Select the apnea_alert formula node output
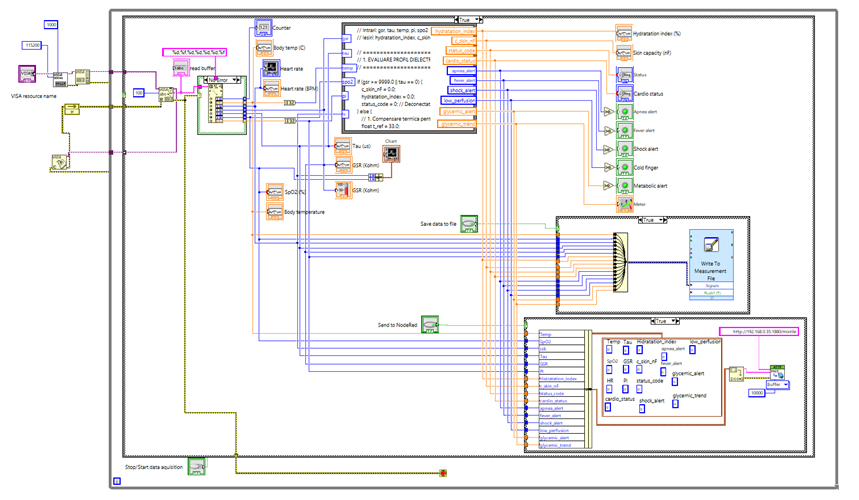The height and width of the screenshot is (500, 859). 462,71
